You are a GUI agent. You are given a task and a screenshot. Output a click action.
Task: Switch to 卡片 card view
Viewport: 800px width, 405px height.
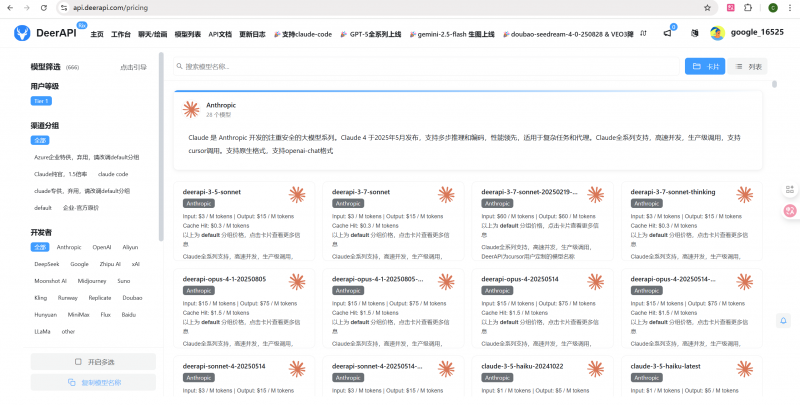click(706, 66)
